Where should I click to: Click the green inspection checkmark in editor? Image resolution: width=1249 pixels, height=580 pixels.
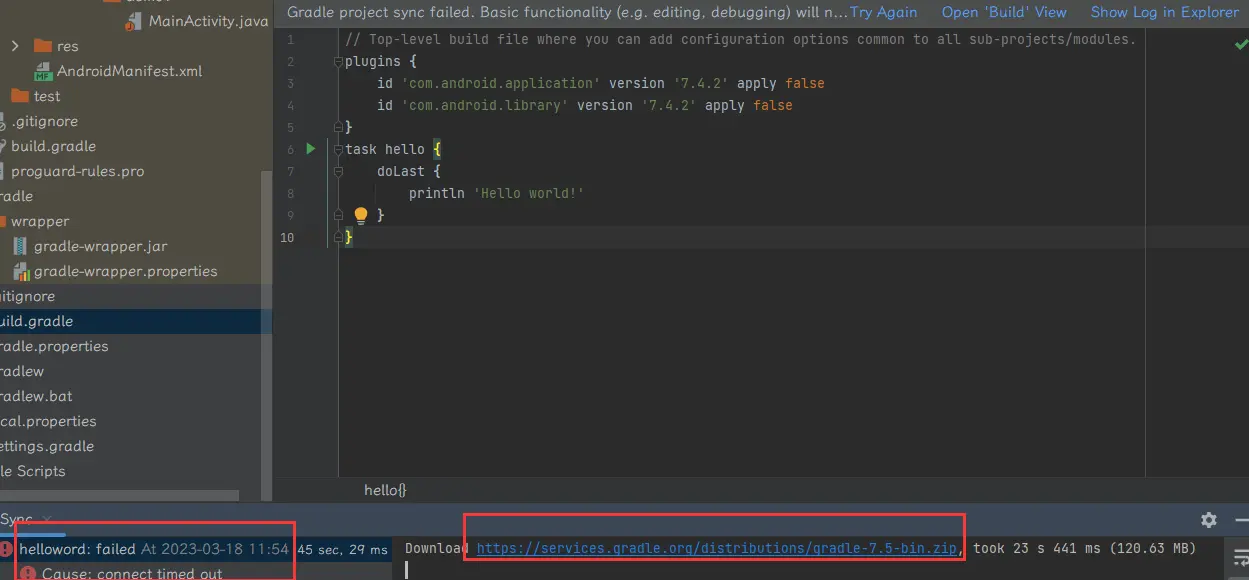pyautogui.click(x=1240, y=45)
